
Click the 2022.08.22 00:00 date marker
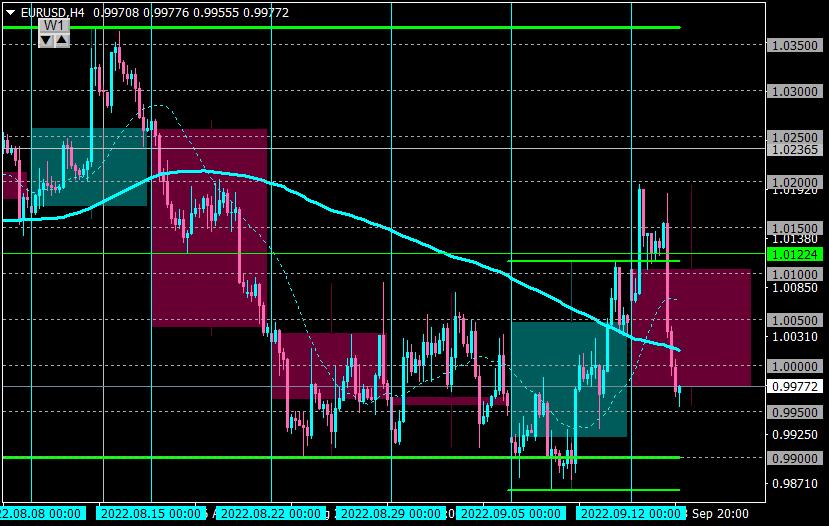click(271, 513)
